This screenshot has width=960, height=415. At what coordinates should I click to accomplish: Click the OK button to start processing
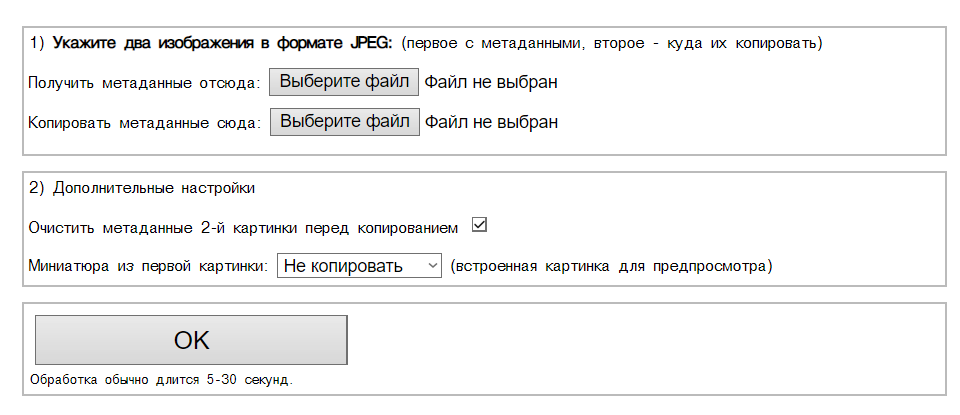tap(191, 340)
